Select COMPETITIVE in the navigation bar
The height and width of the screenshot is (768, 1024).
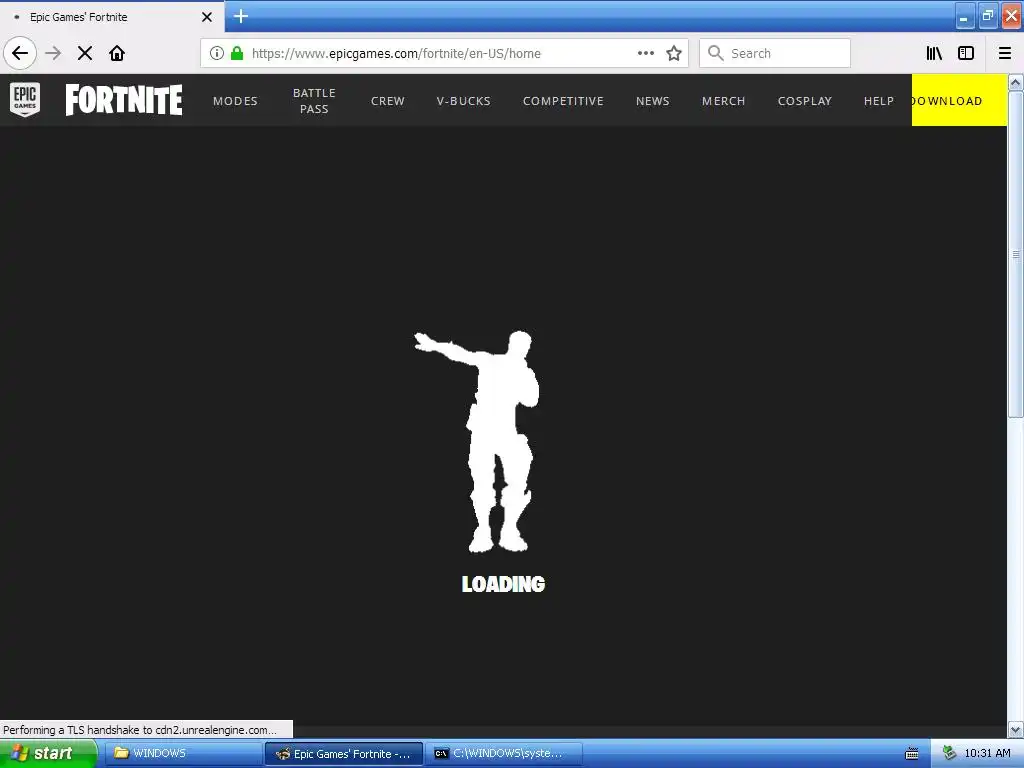[563, 101]
